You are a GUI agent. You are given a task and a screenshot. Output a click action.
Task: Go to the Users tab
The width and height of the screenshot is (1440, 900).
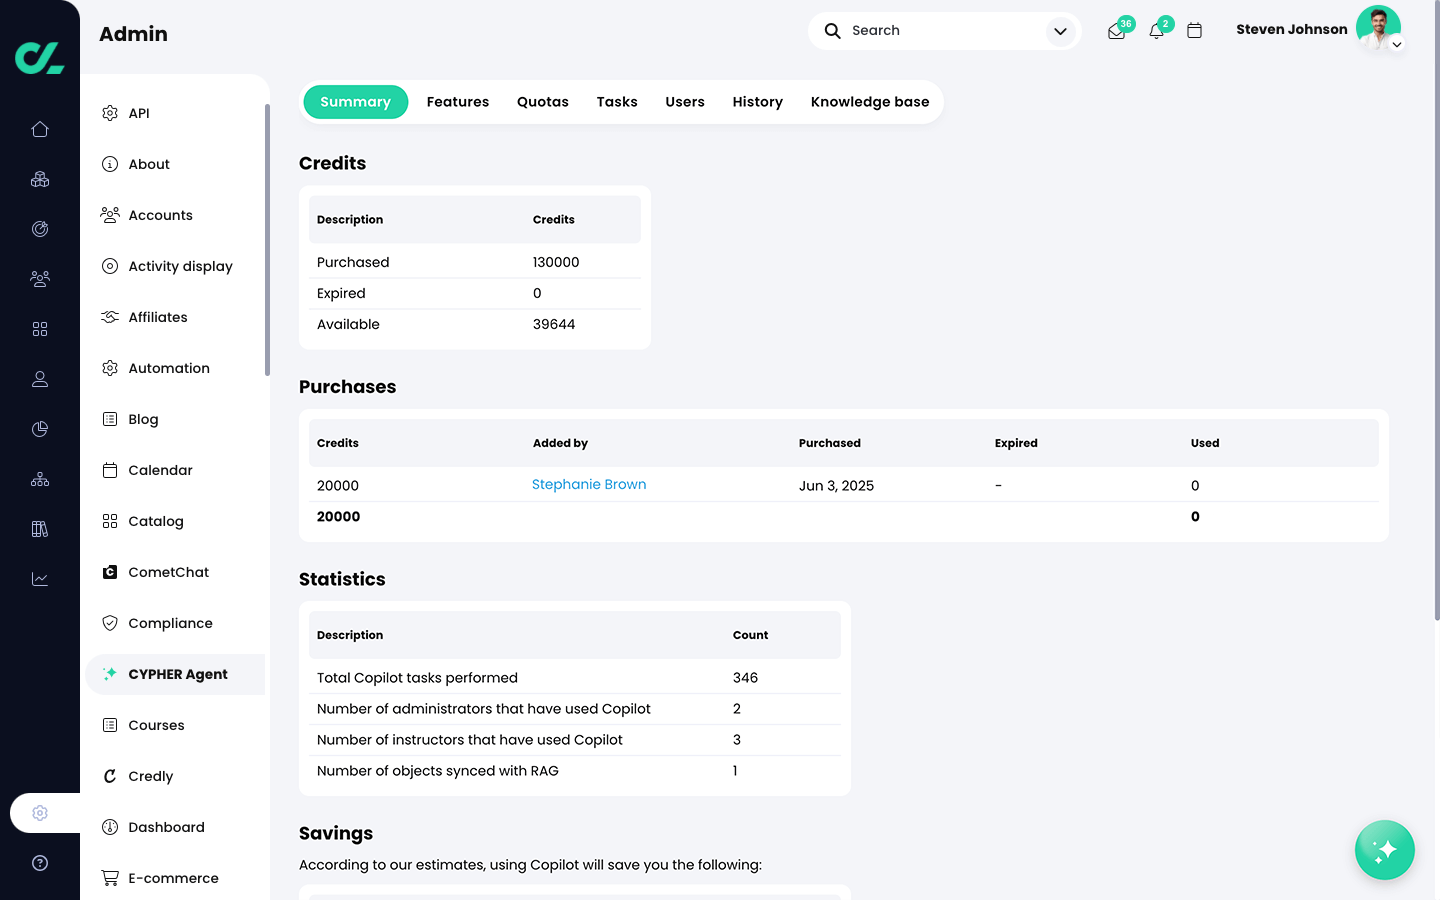click(x=684, y=102)
